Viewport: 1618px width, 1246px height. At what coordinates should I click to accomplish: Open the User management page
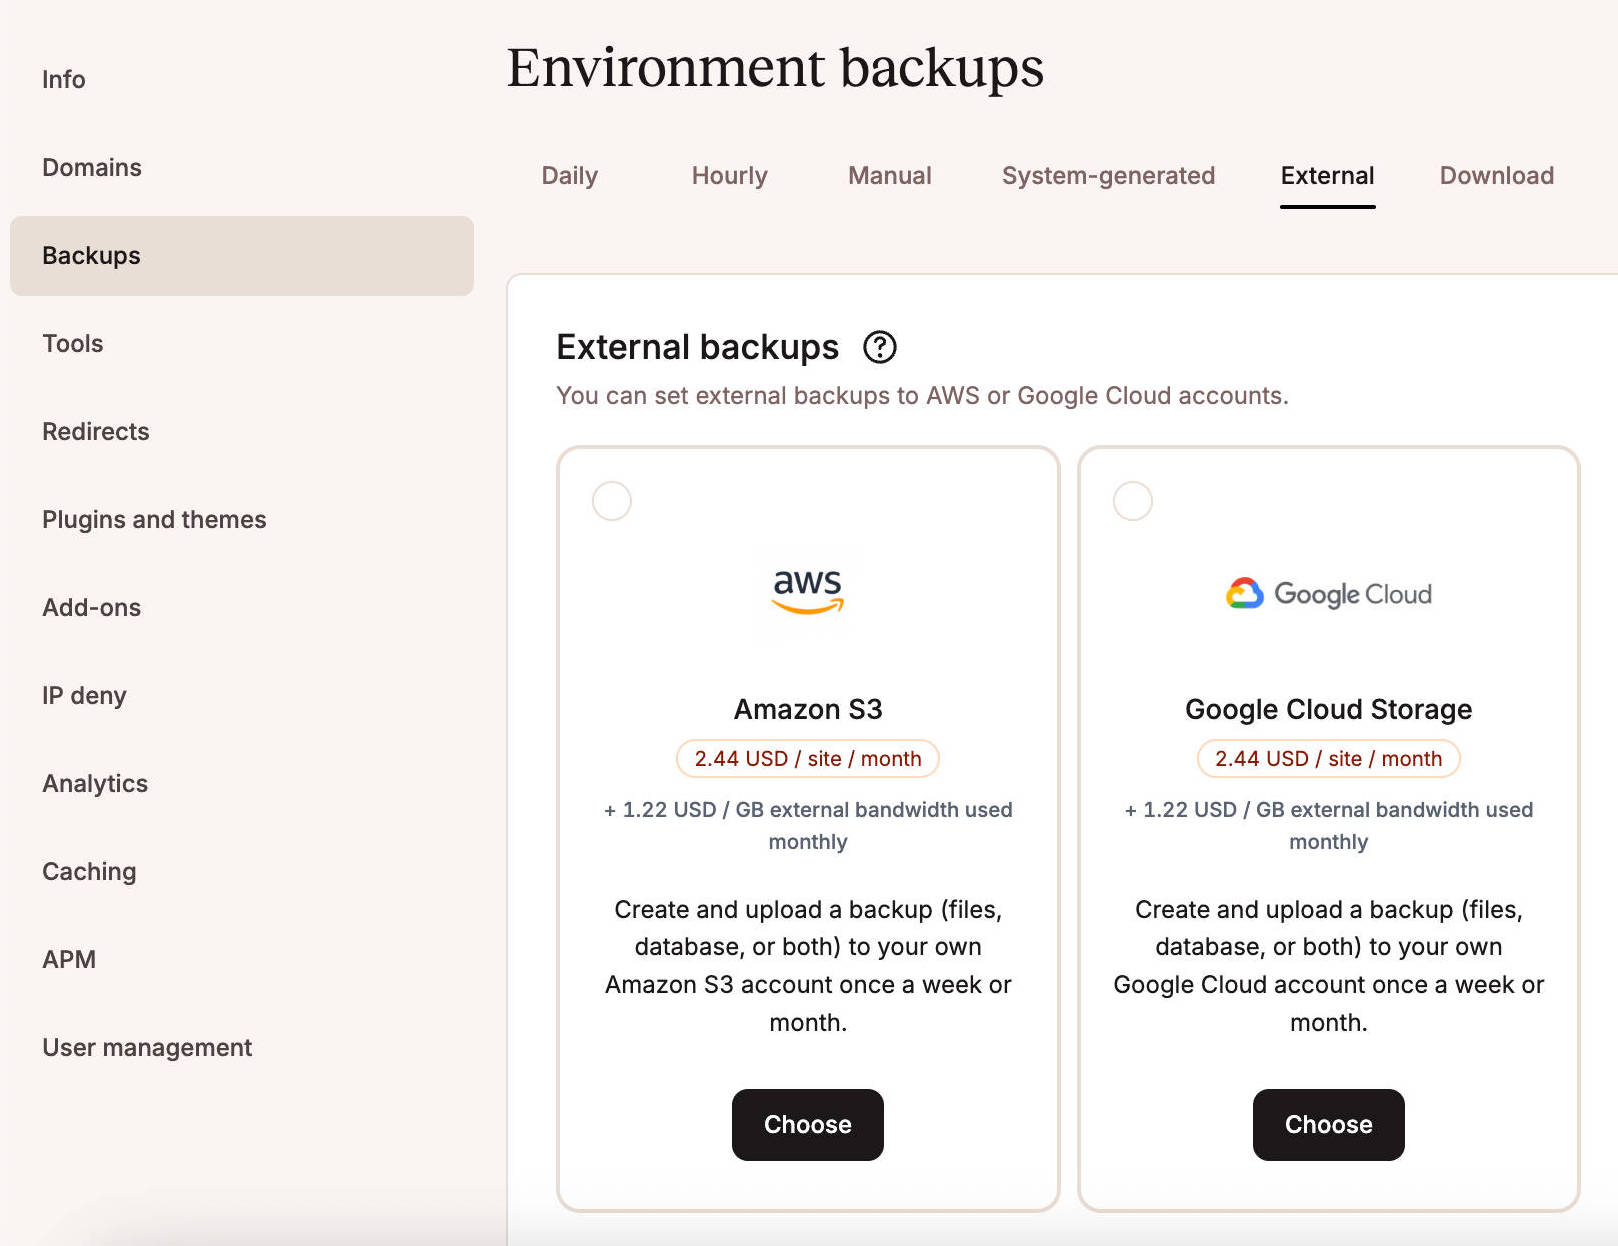[147, 1047]
